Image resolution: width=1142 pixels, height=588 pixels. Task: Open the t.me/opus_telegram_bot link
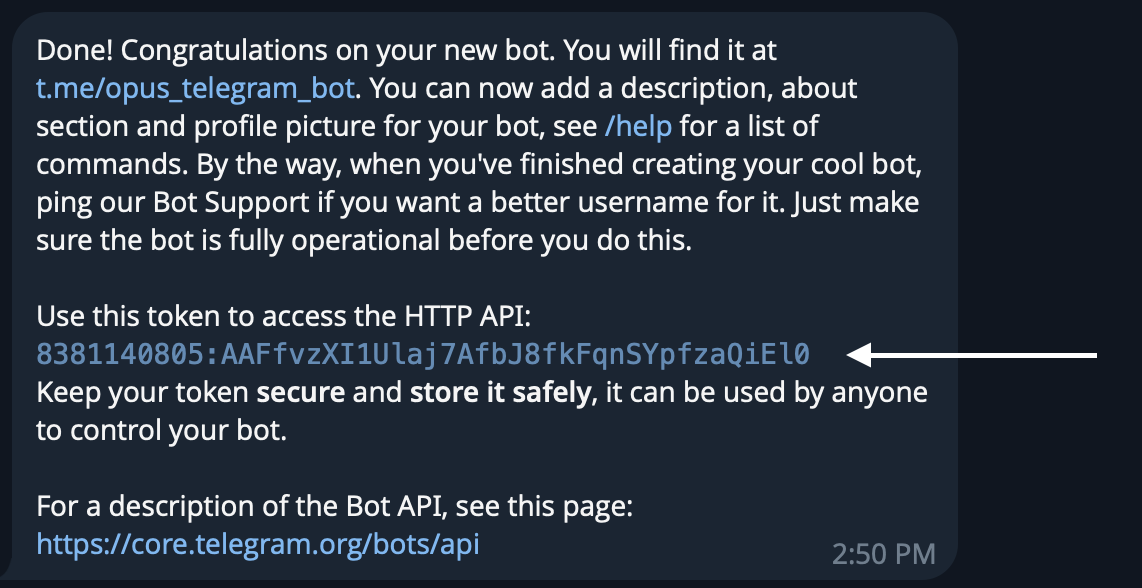coord(196,89)
